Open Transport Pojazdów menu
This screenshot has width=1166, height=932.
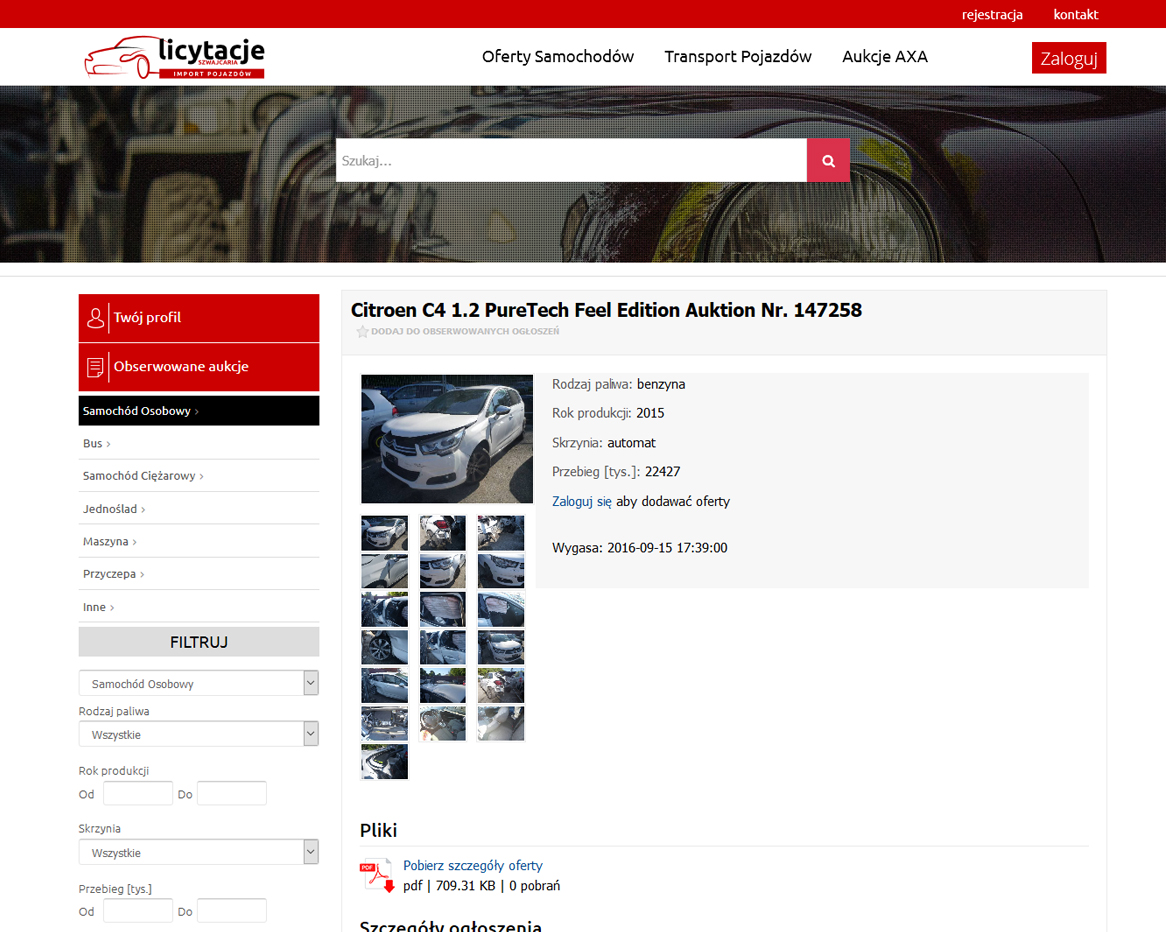pos(738,57)
